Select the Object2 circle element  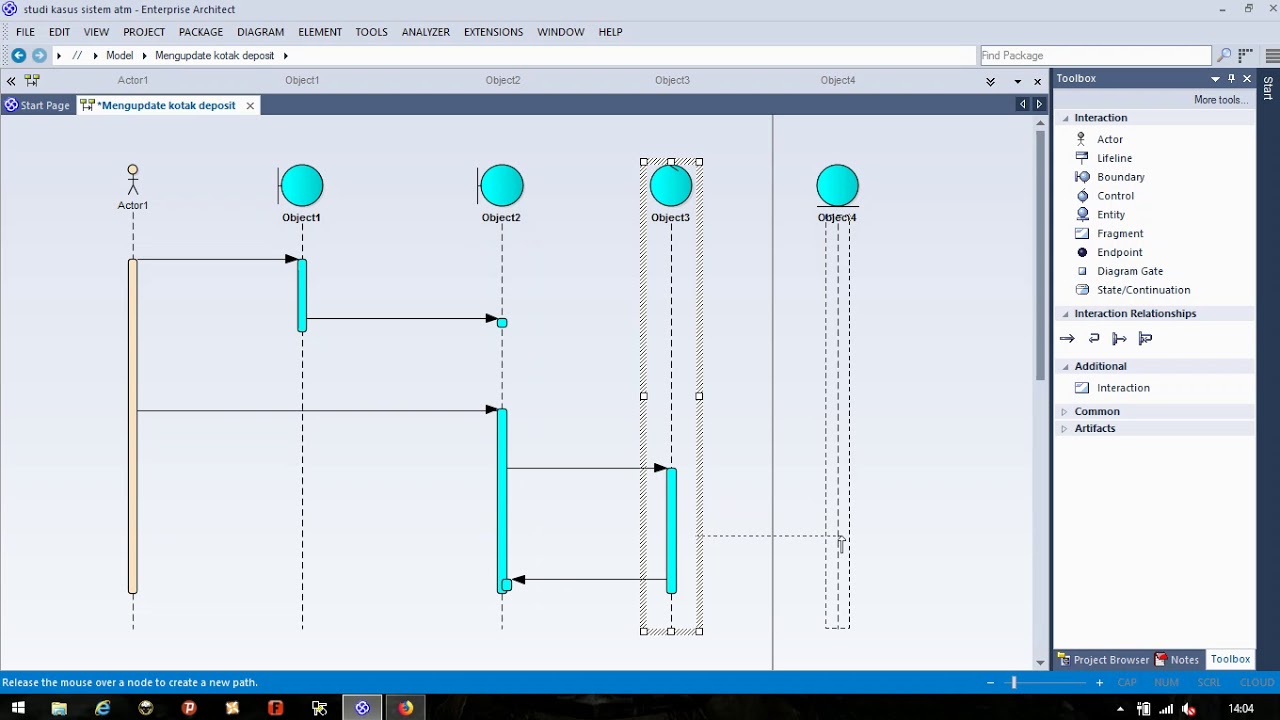pyautogui.click(x=501, y=186)
